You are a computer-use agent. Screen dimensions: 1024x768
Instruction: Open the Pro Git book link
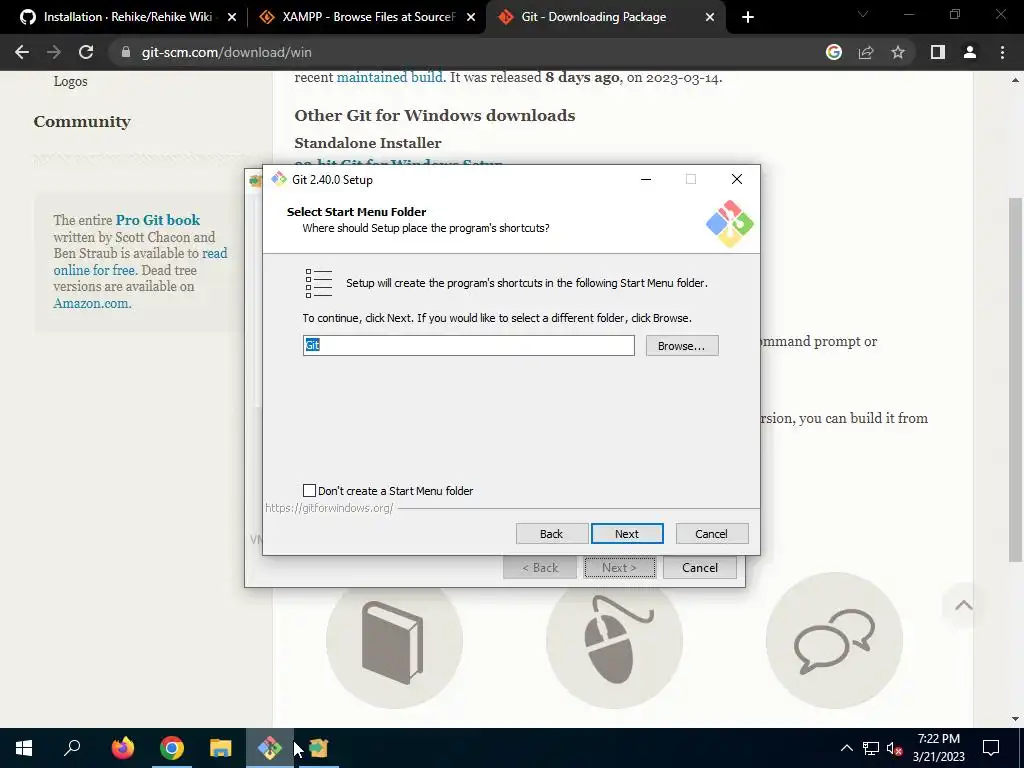tap(158, 220)
